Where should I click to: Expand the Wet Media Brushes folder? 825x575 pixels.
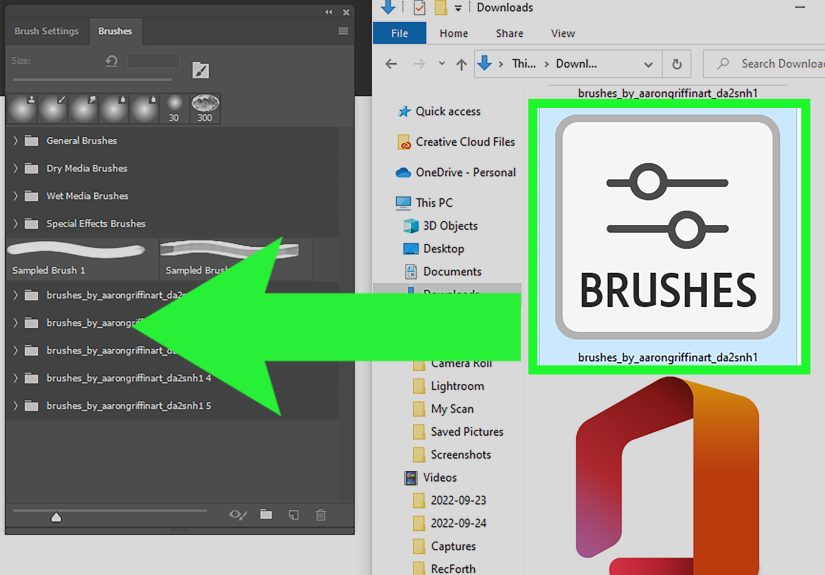[x=15, y=196]
